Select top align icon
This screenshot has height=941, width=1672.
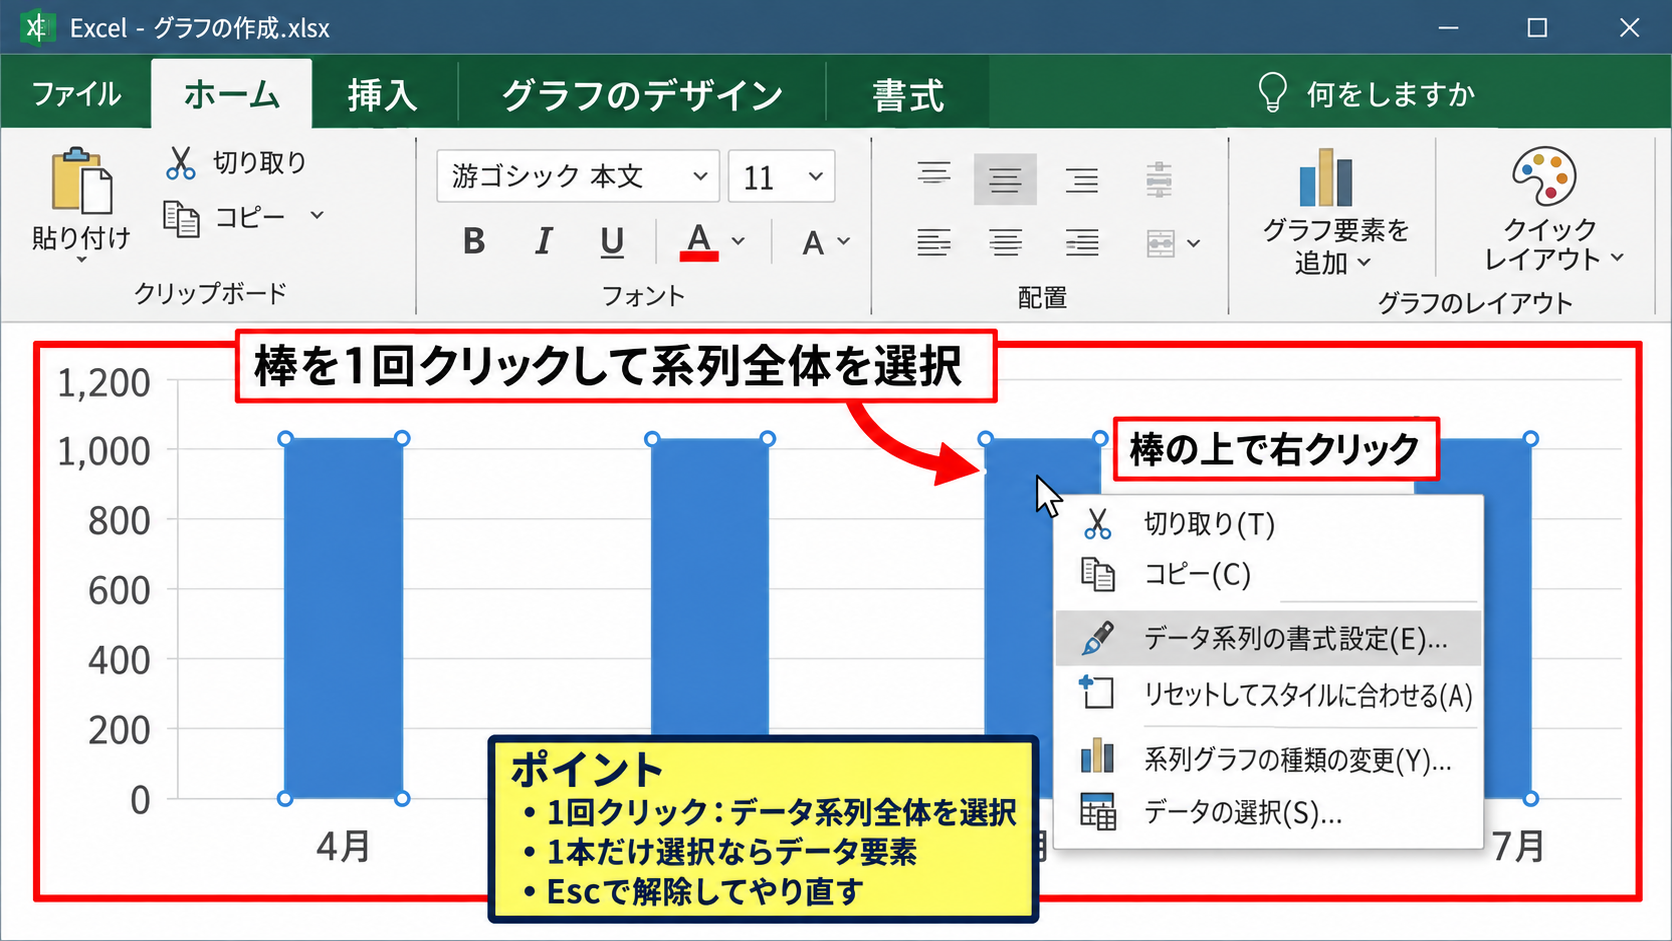tap(934, 174)
